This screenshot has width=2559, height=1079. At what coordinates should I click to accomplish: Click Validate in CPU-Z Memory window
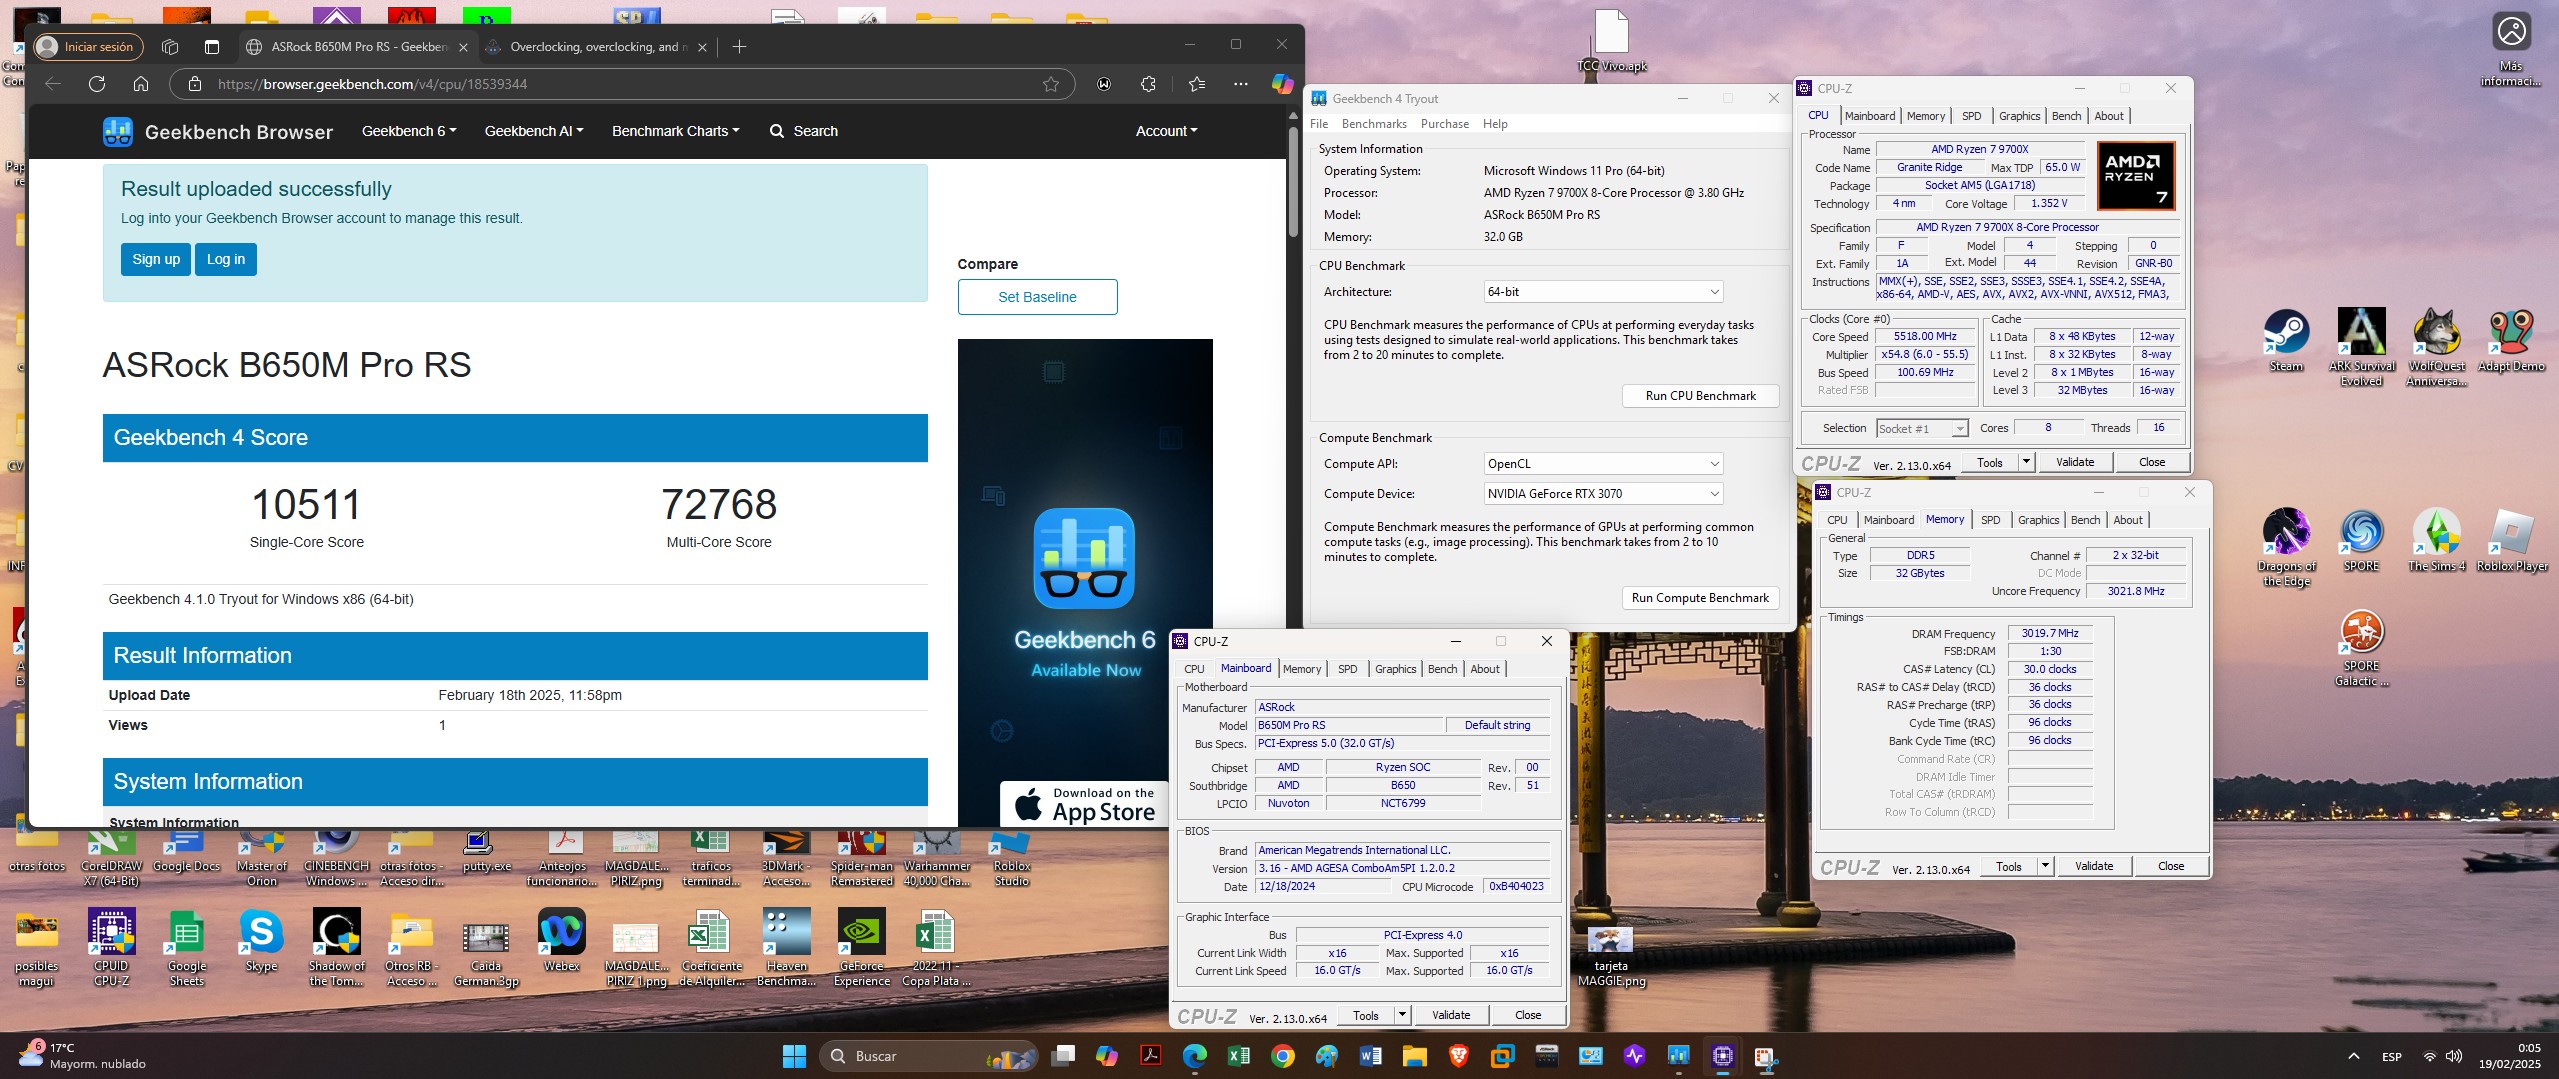(x=2093, y=866)
